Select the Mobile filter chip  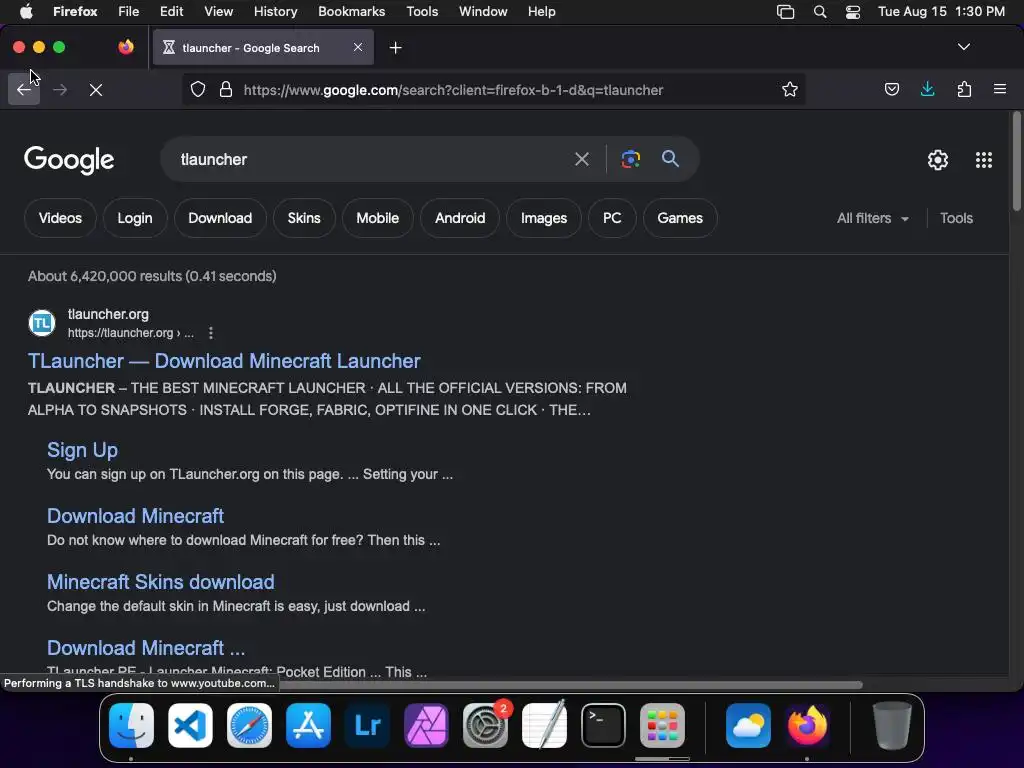377,218
